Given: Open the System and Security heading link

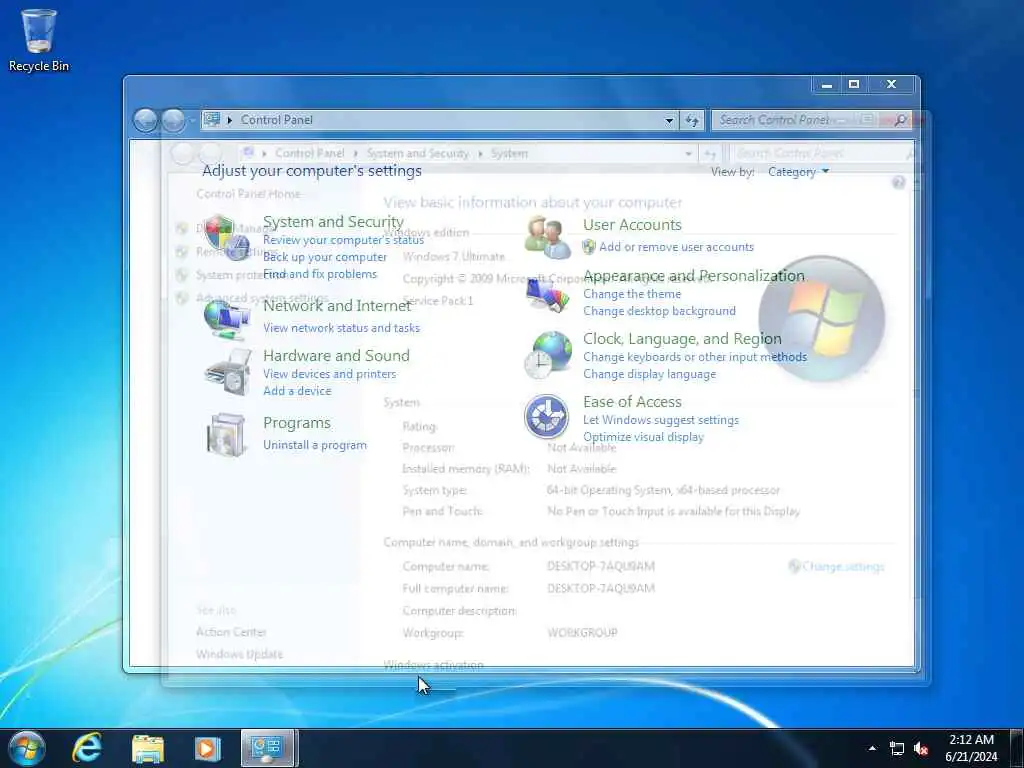Looking at the screenshot, I should pos(333,221).
